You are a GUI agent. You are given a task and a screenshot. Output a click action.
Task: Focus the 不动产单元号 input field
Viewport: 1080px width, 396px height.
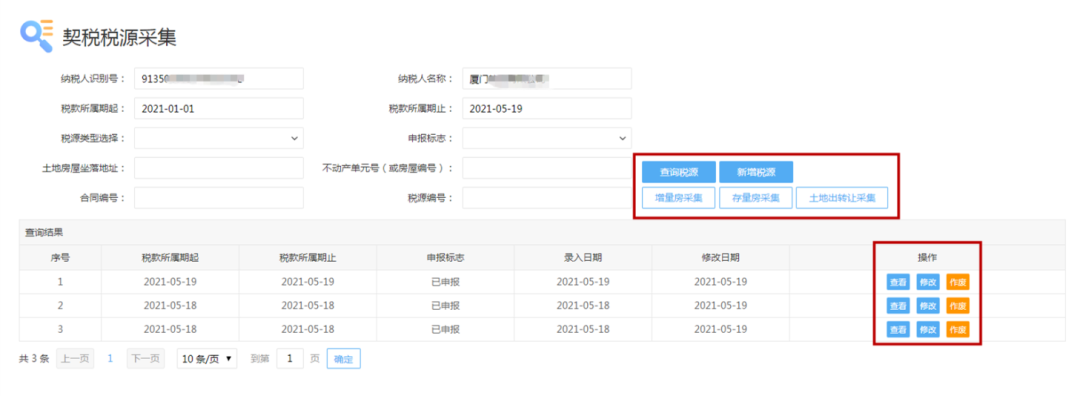point(547,168)
